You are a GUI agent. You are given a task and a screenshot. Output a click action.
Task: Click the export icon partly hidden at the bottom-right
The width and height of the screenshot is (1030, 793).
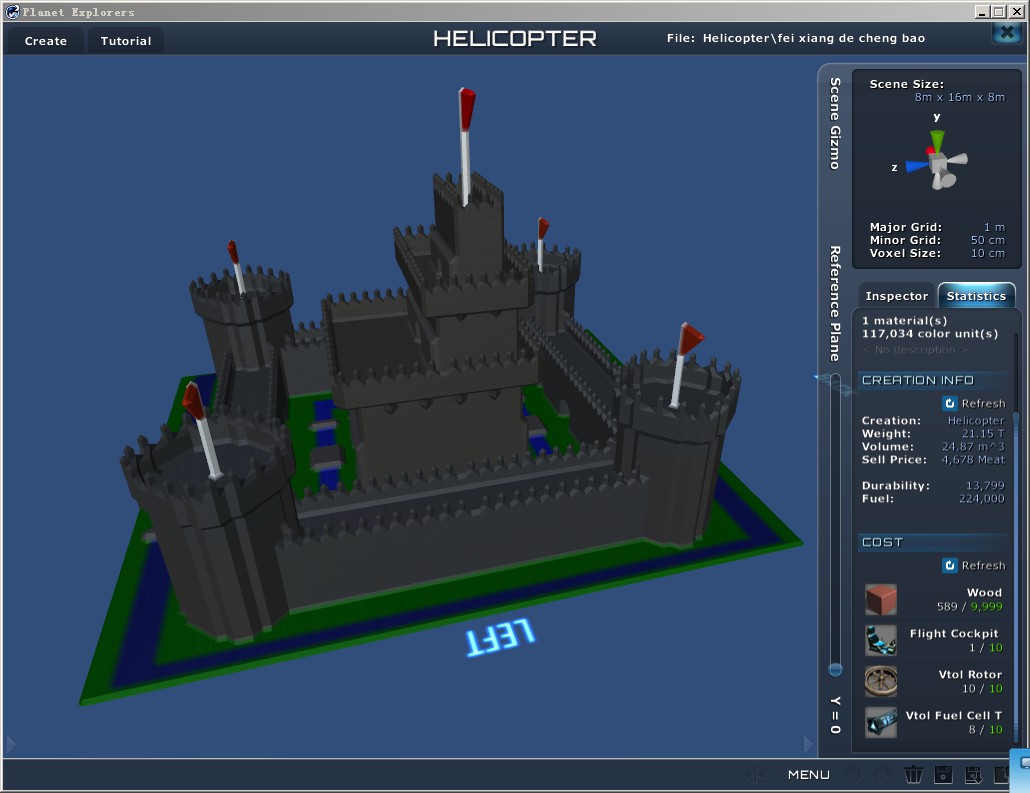(1002, 775)
